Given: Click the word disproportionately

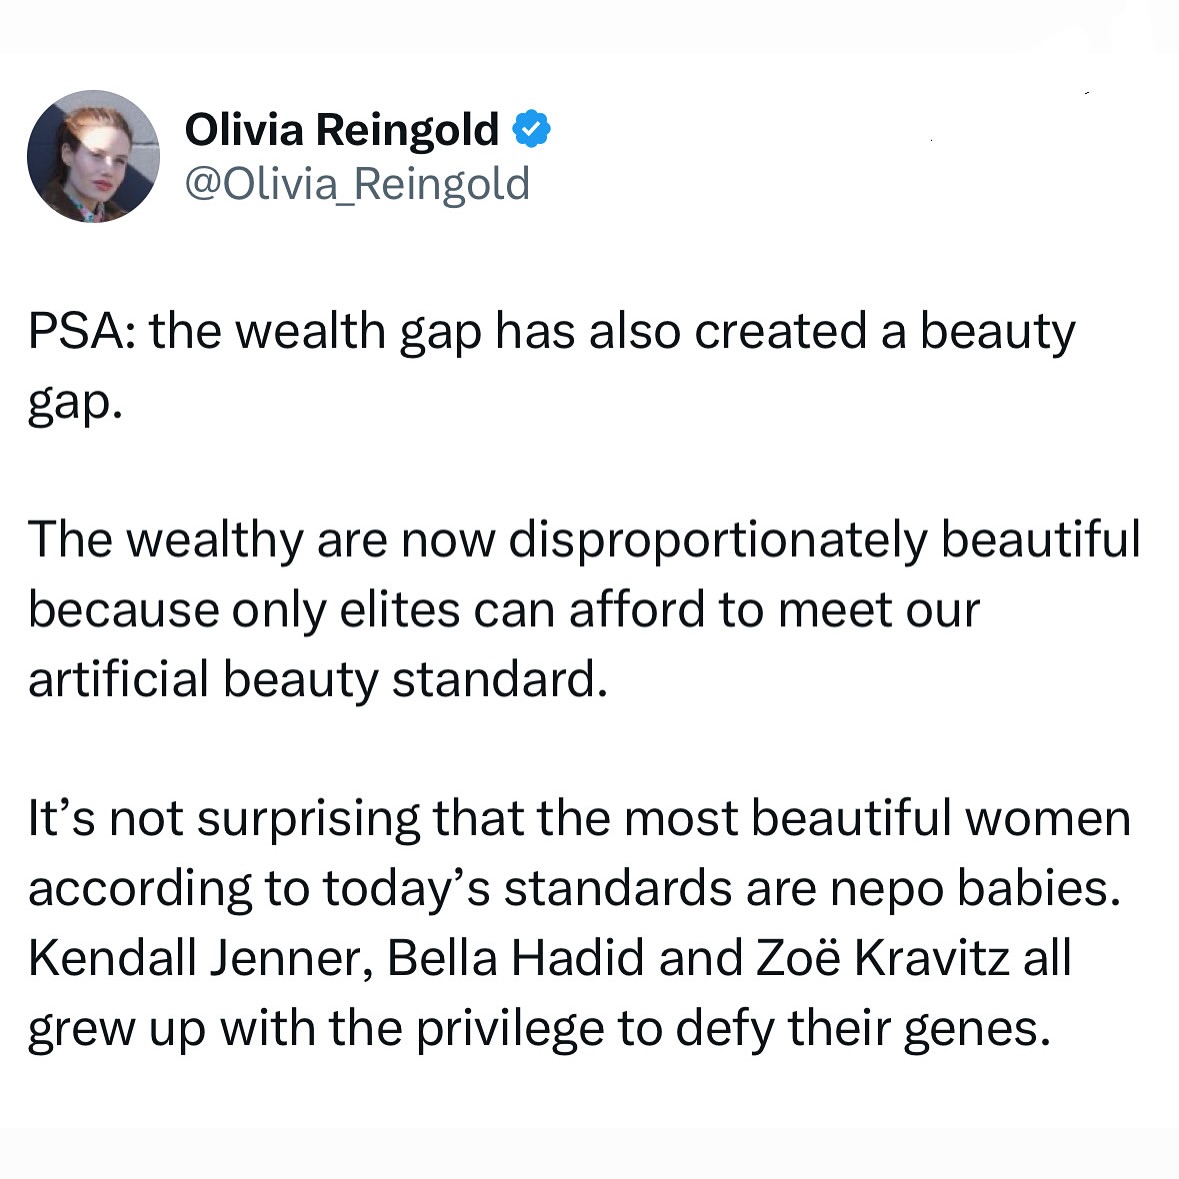Looking at the screenshot, I should click(718, 540).
